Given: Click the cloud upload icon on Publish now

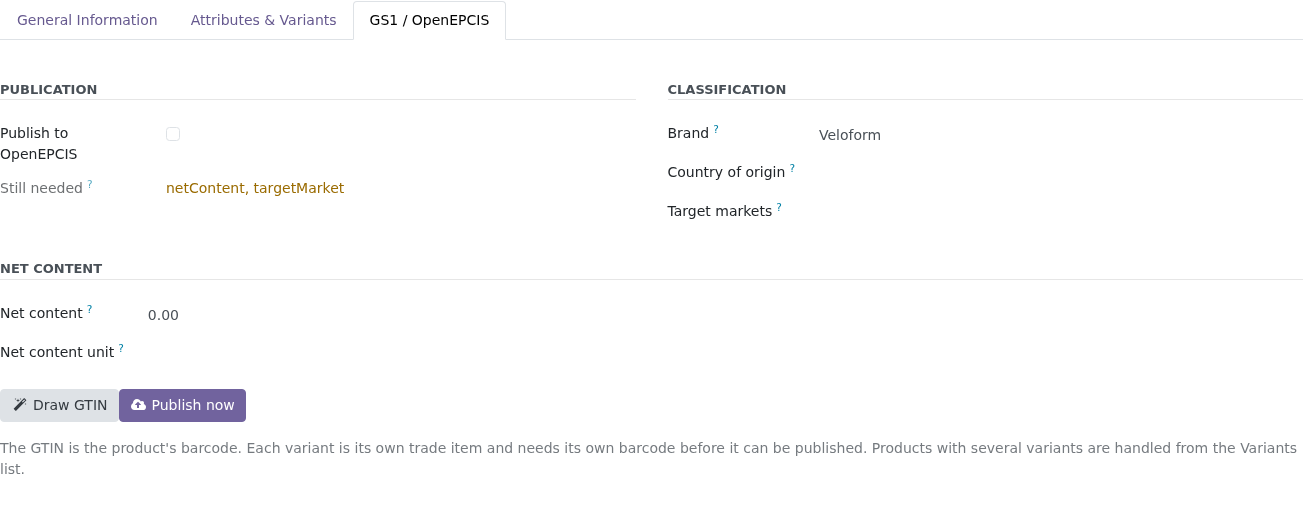Looking at the screenshot, I should (x=138, y=405).
